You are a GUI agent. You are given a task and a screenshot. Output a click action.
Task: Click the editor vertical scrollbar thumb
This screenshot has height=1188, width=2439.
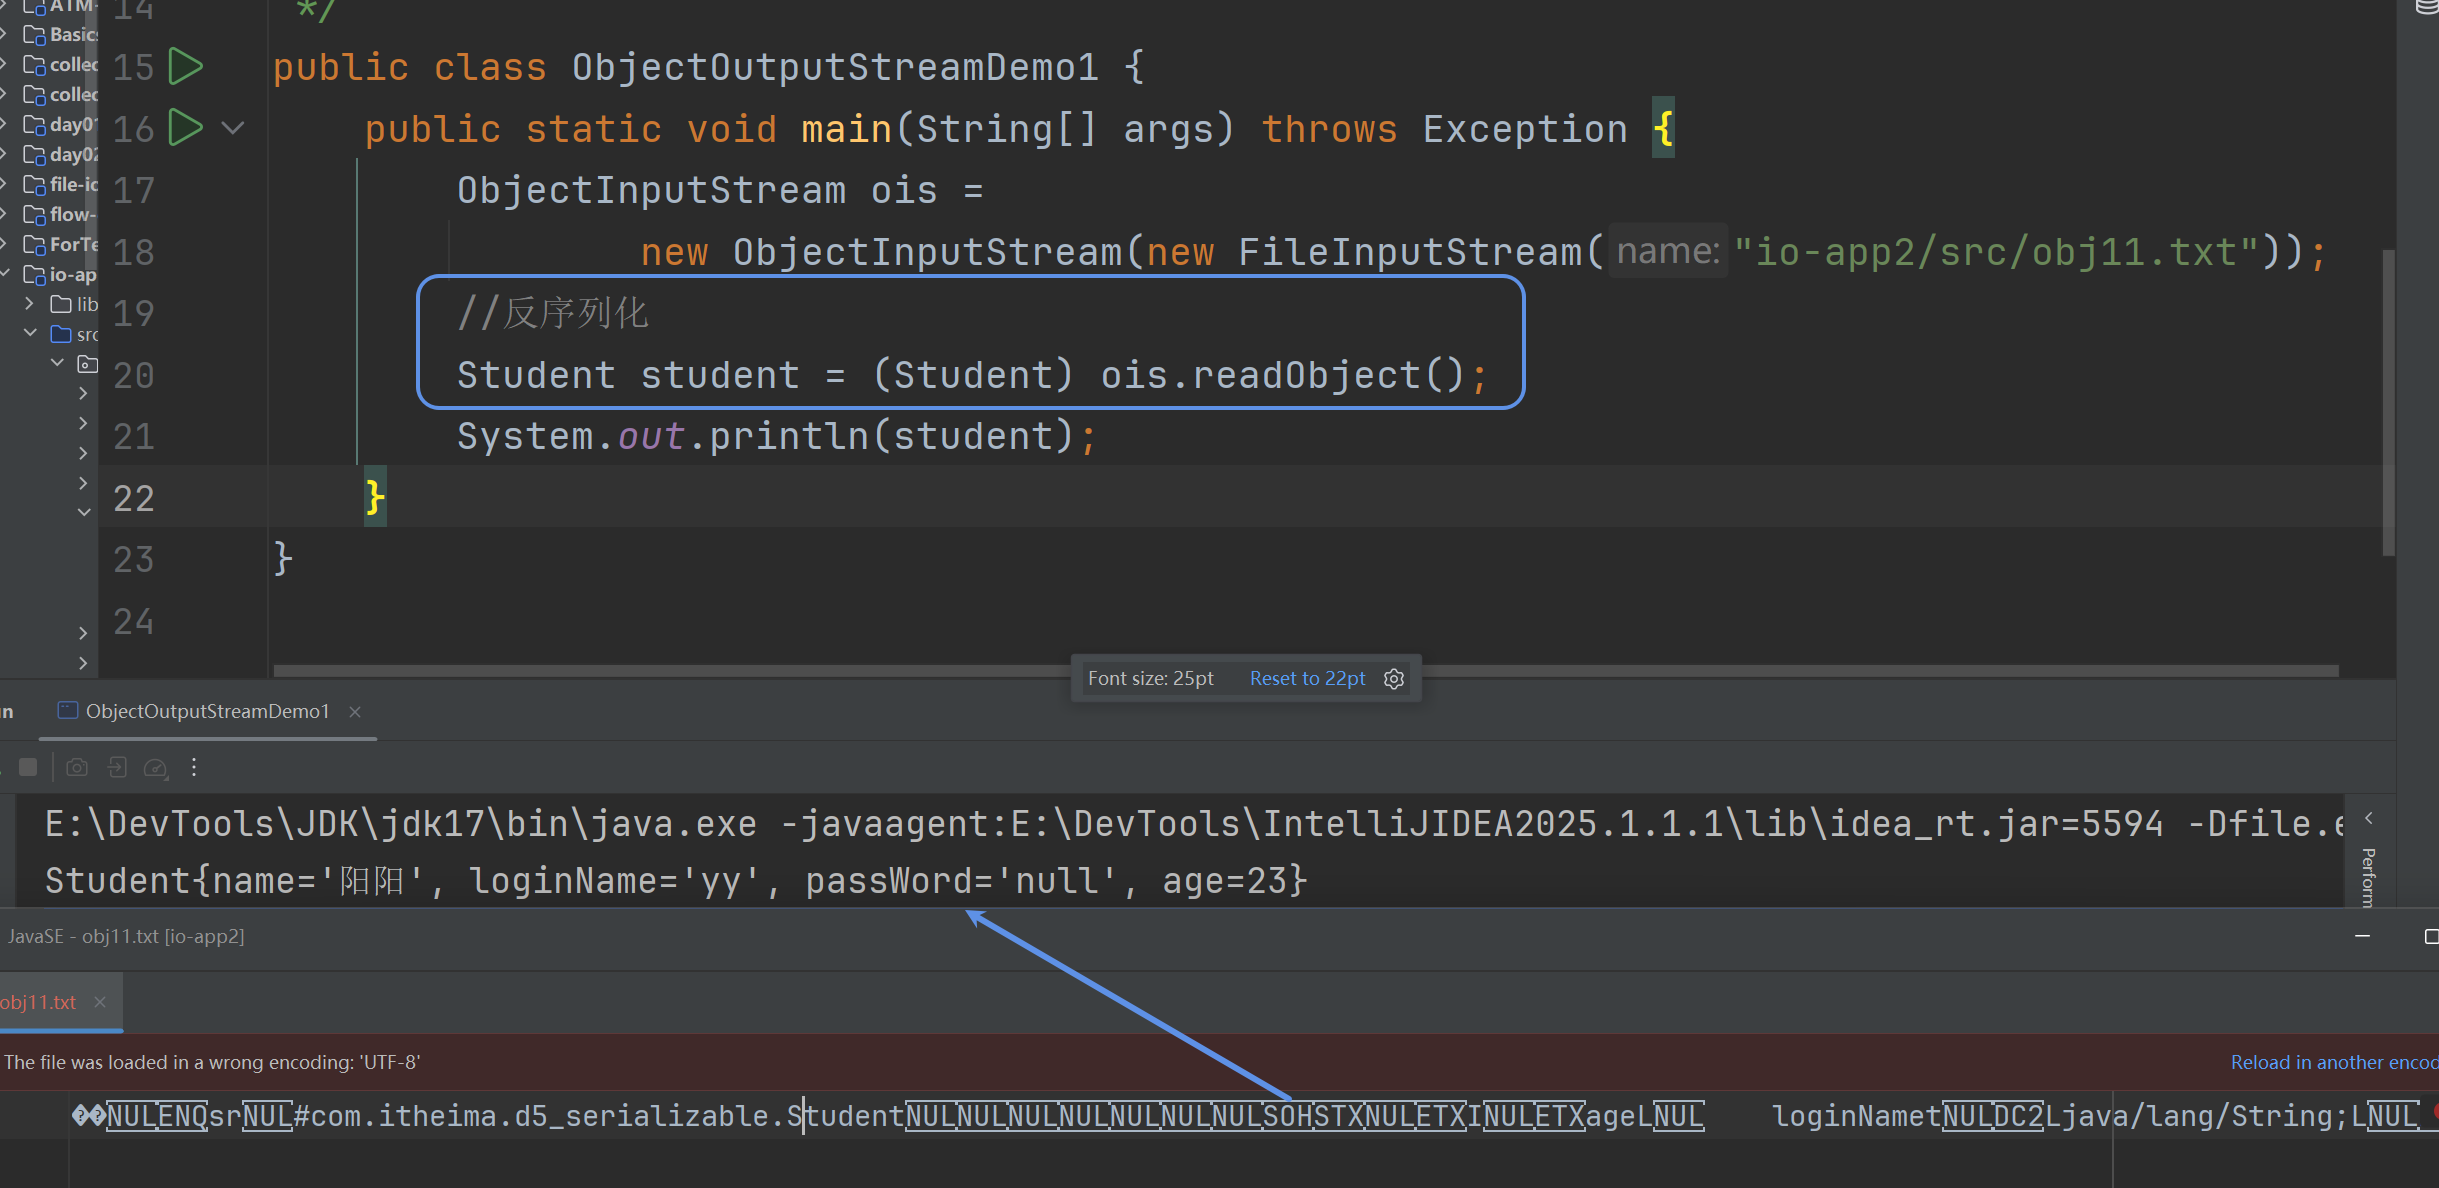[2388, 400]
